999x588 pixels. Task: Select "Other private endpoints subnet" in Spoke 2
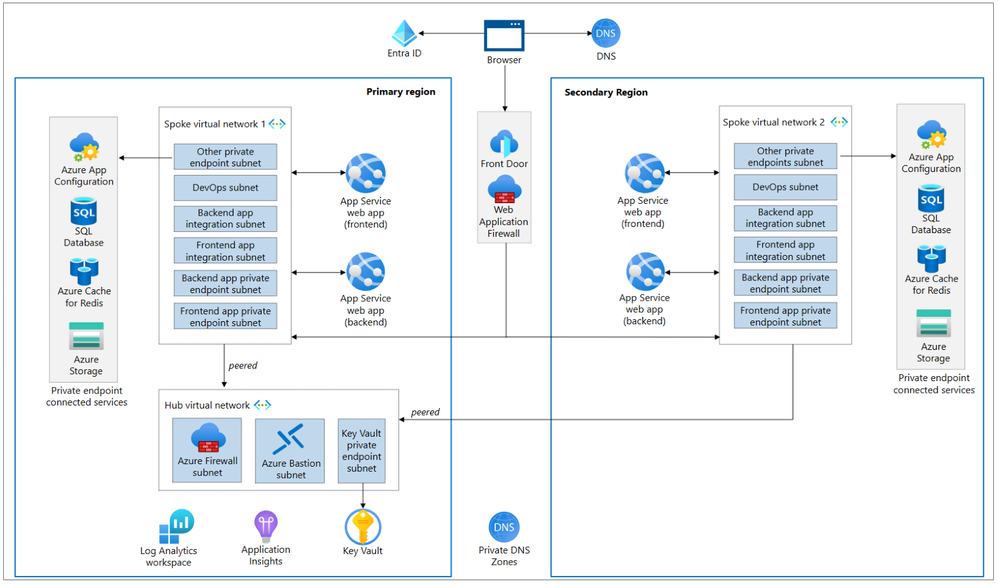coord(786,156)
